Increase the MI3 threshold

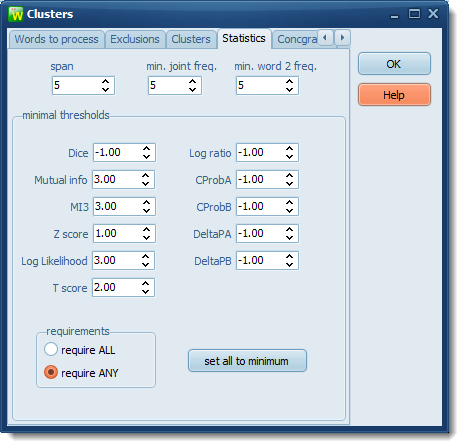[x=146, y=202]
